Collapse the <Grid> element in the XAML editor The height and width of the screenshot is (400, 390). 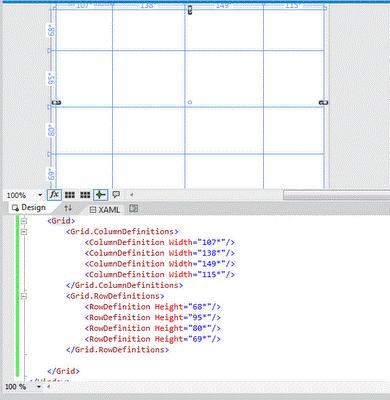24,221
